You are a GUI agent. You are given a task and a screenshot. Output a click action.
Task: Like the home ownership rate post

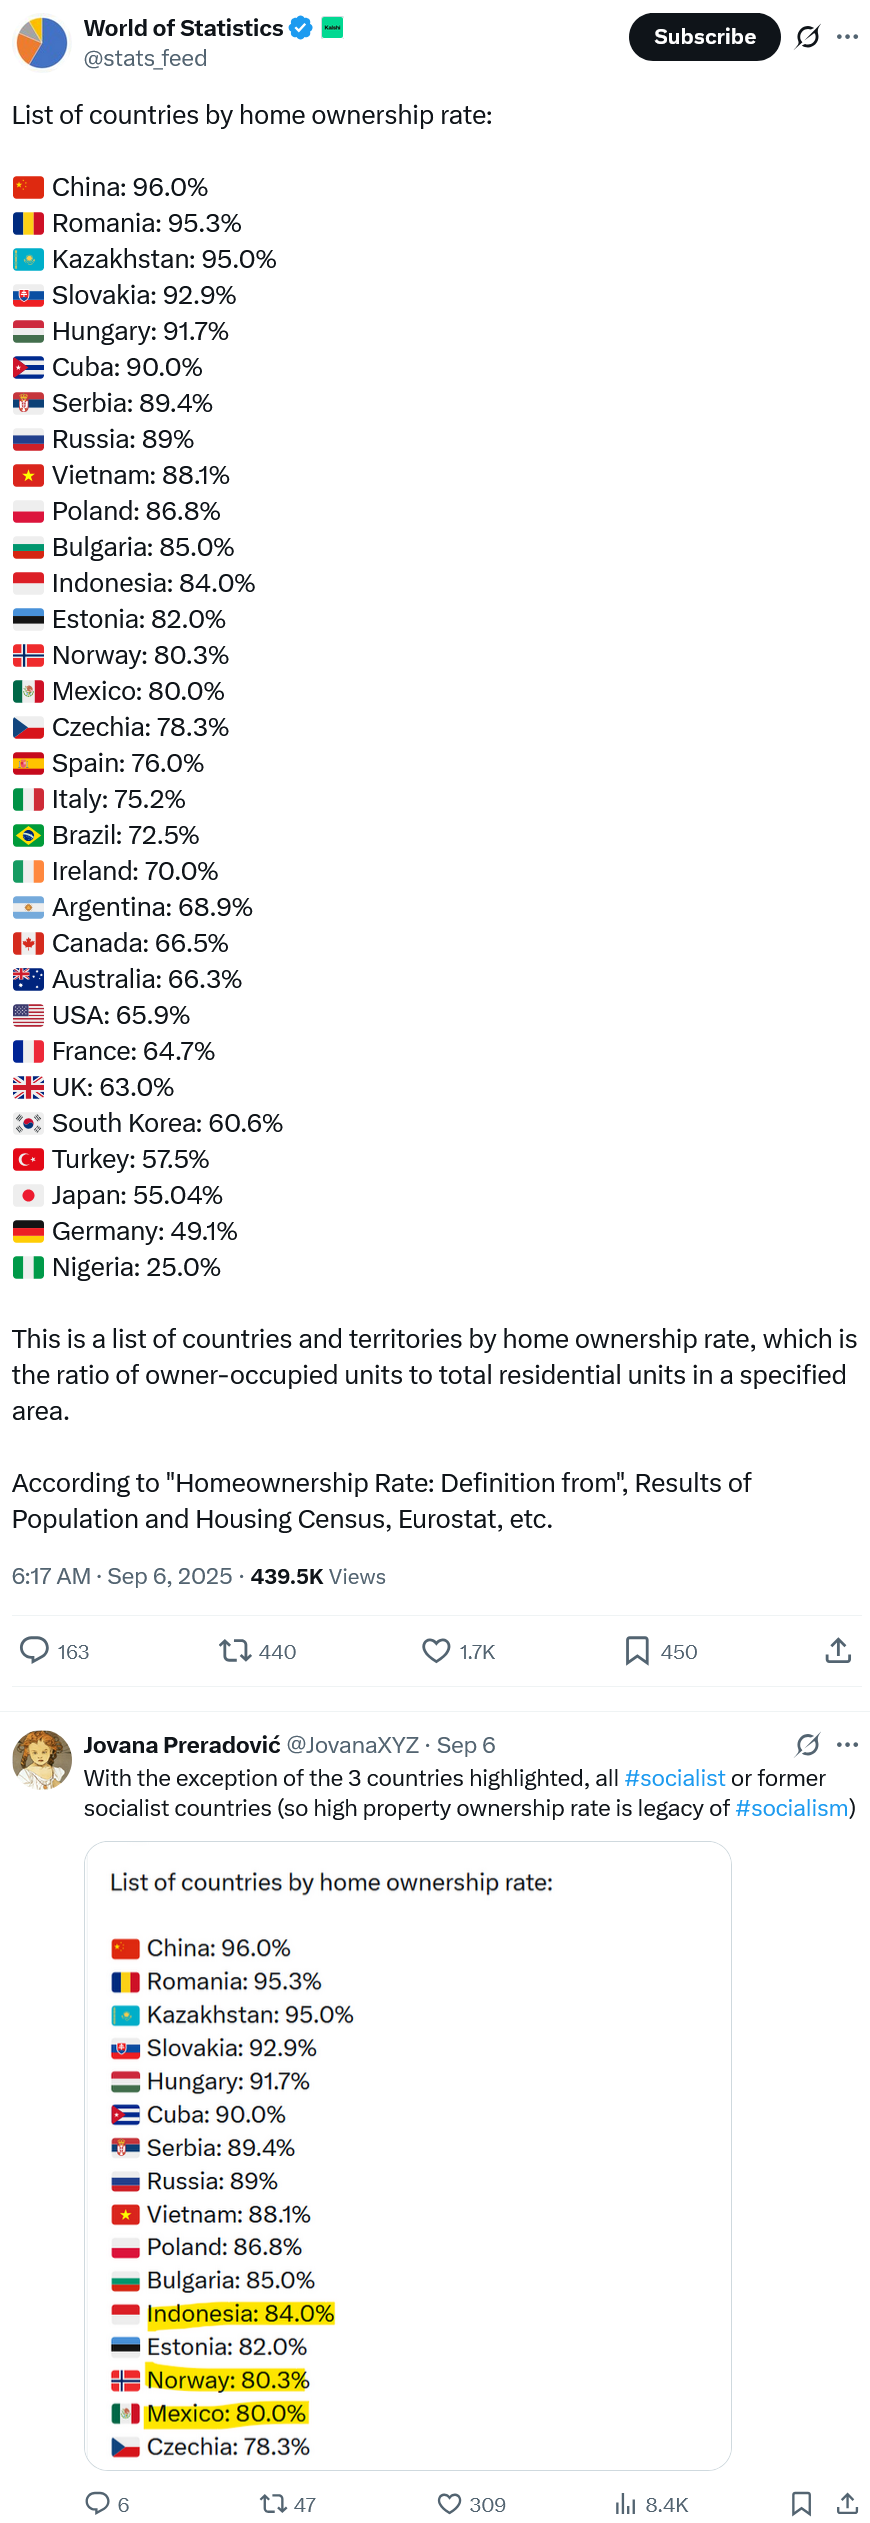[x=436, y=1650]
